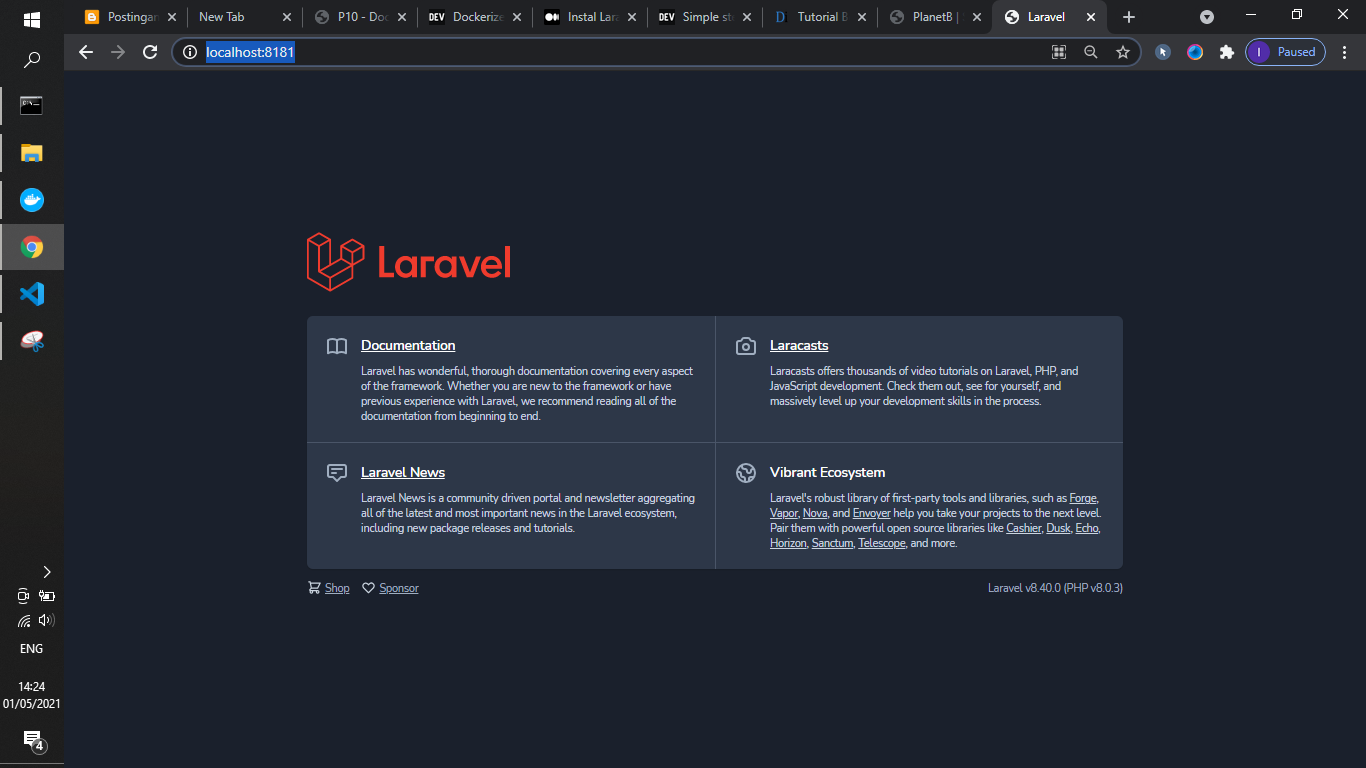Open the Paused profile menu
The width and height of the screenshot is (1366, 768).
pos(1285,52)
